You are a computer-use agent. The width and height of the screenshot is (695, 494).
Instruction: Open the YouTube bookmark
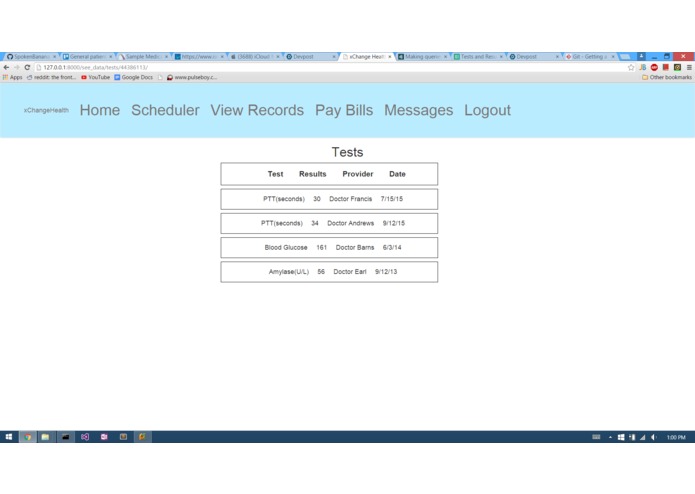(x=95, y=77)
